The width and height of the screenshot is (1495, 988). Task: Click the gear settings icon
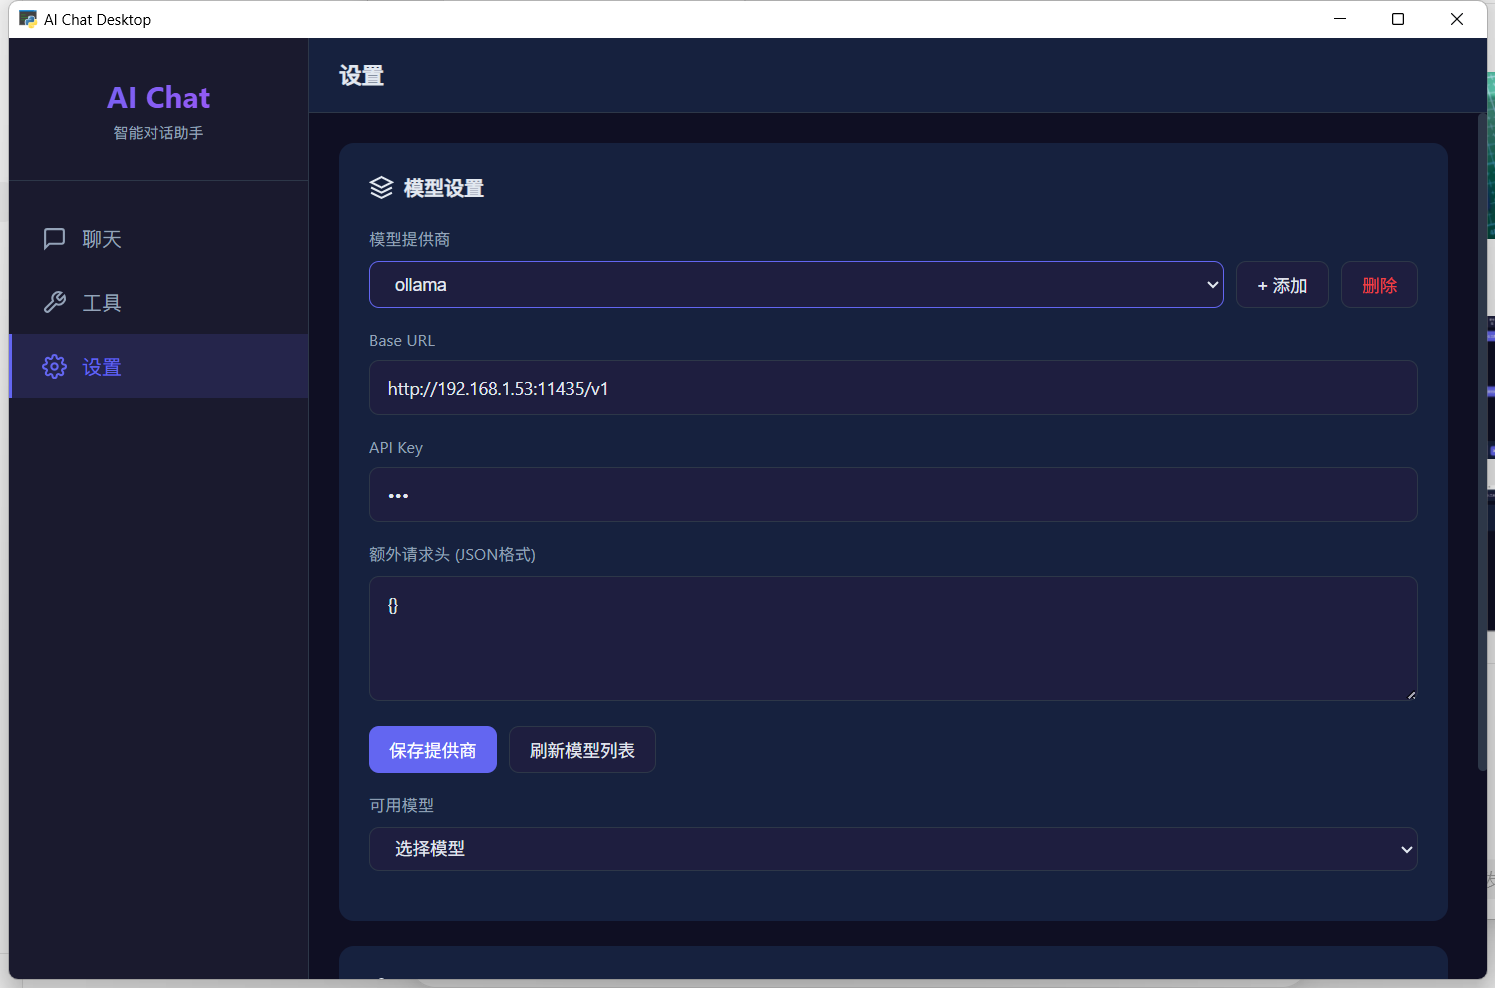[x=55, y=367]
